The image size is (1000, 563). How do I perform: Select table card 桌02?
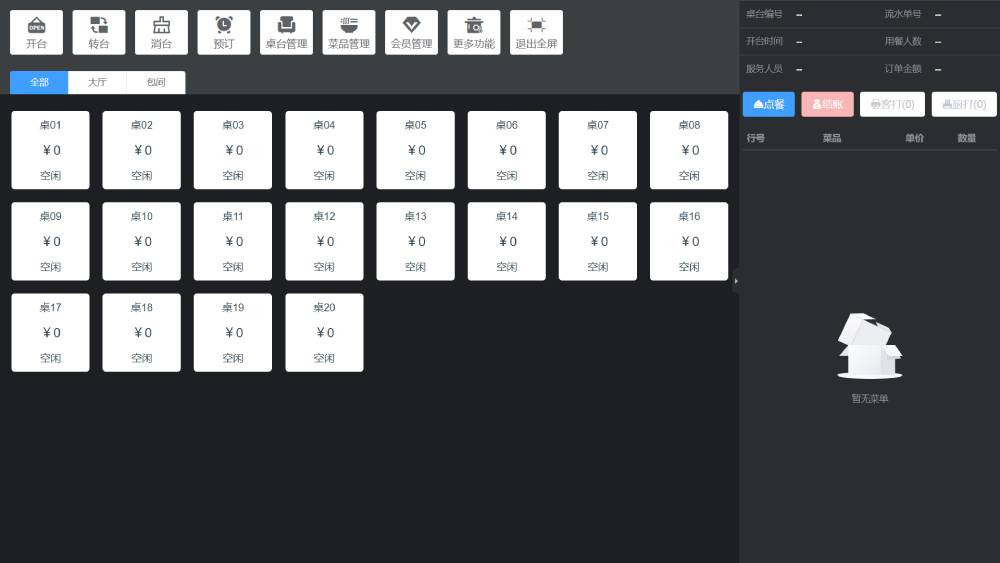(x=142, y=150)
